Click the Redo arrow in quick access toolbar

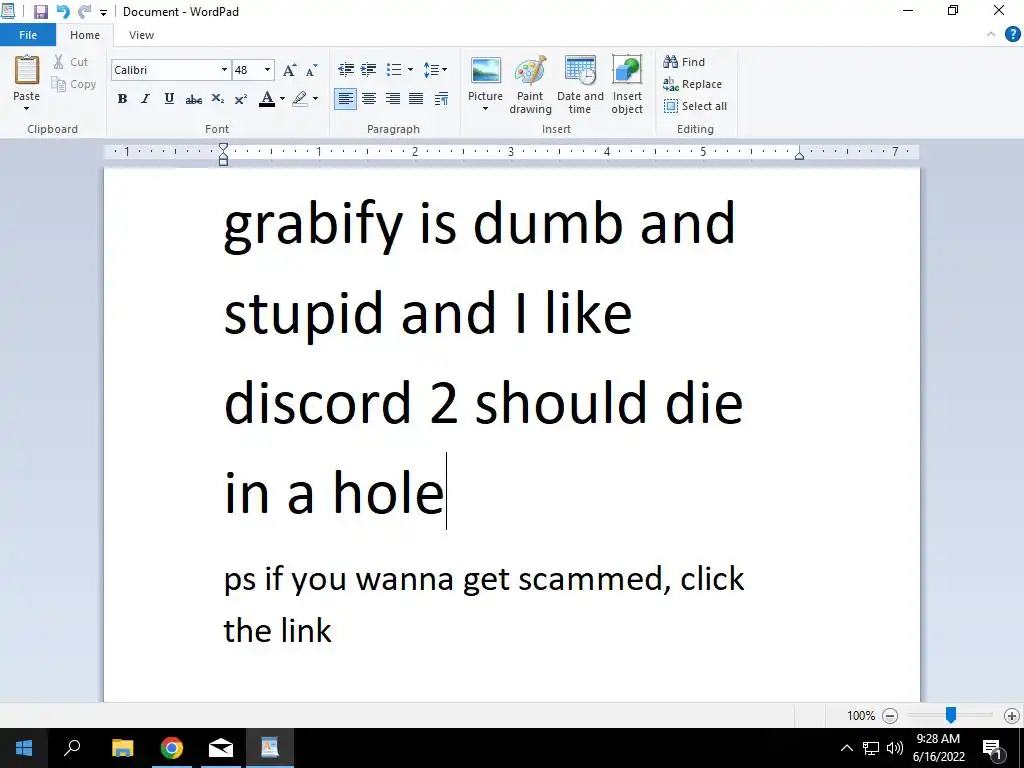click(84, 12)
